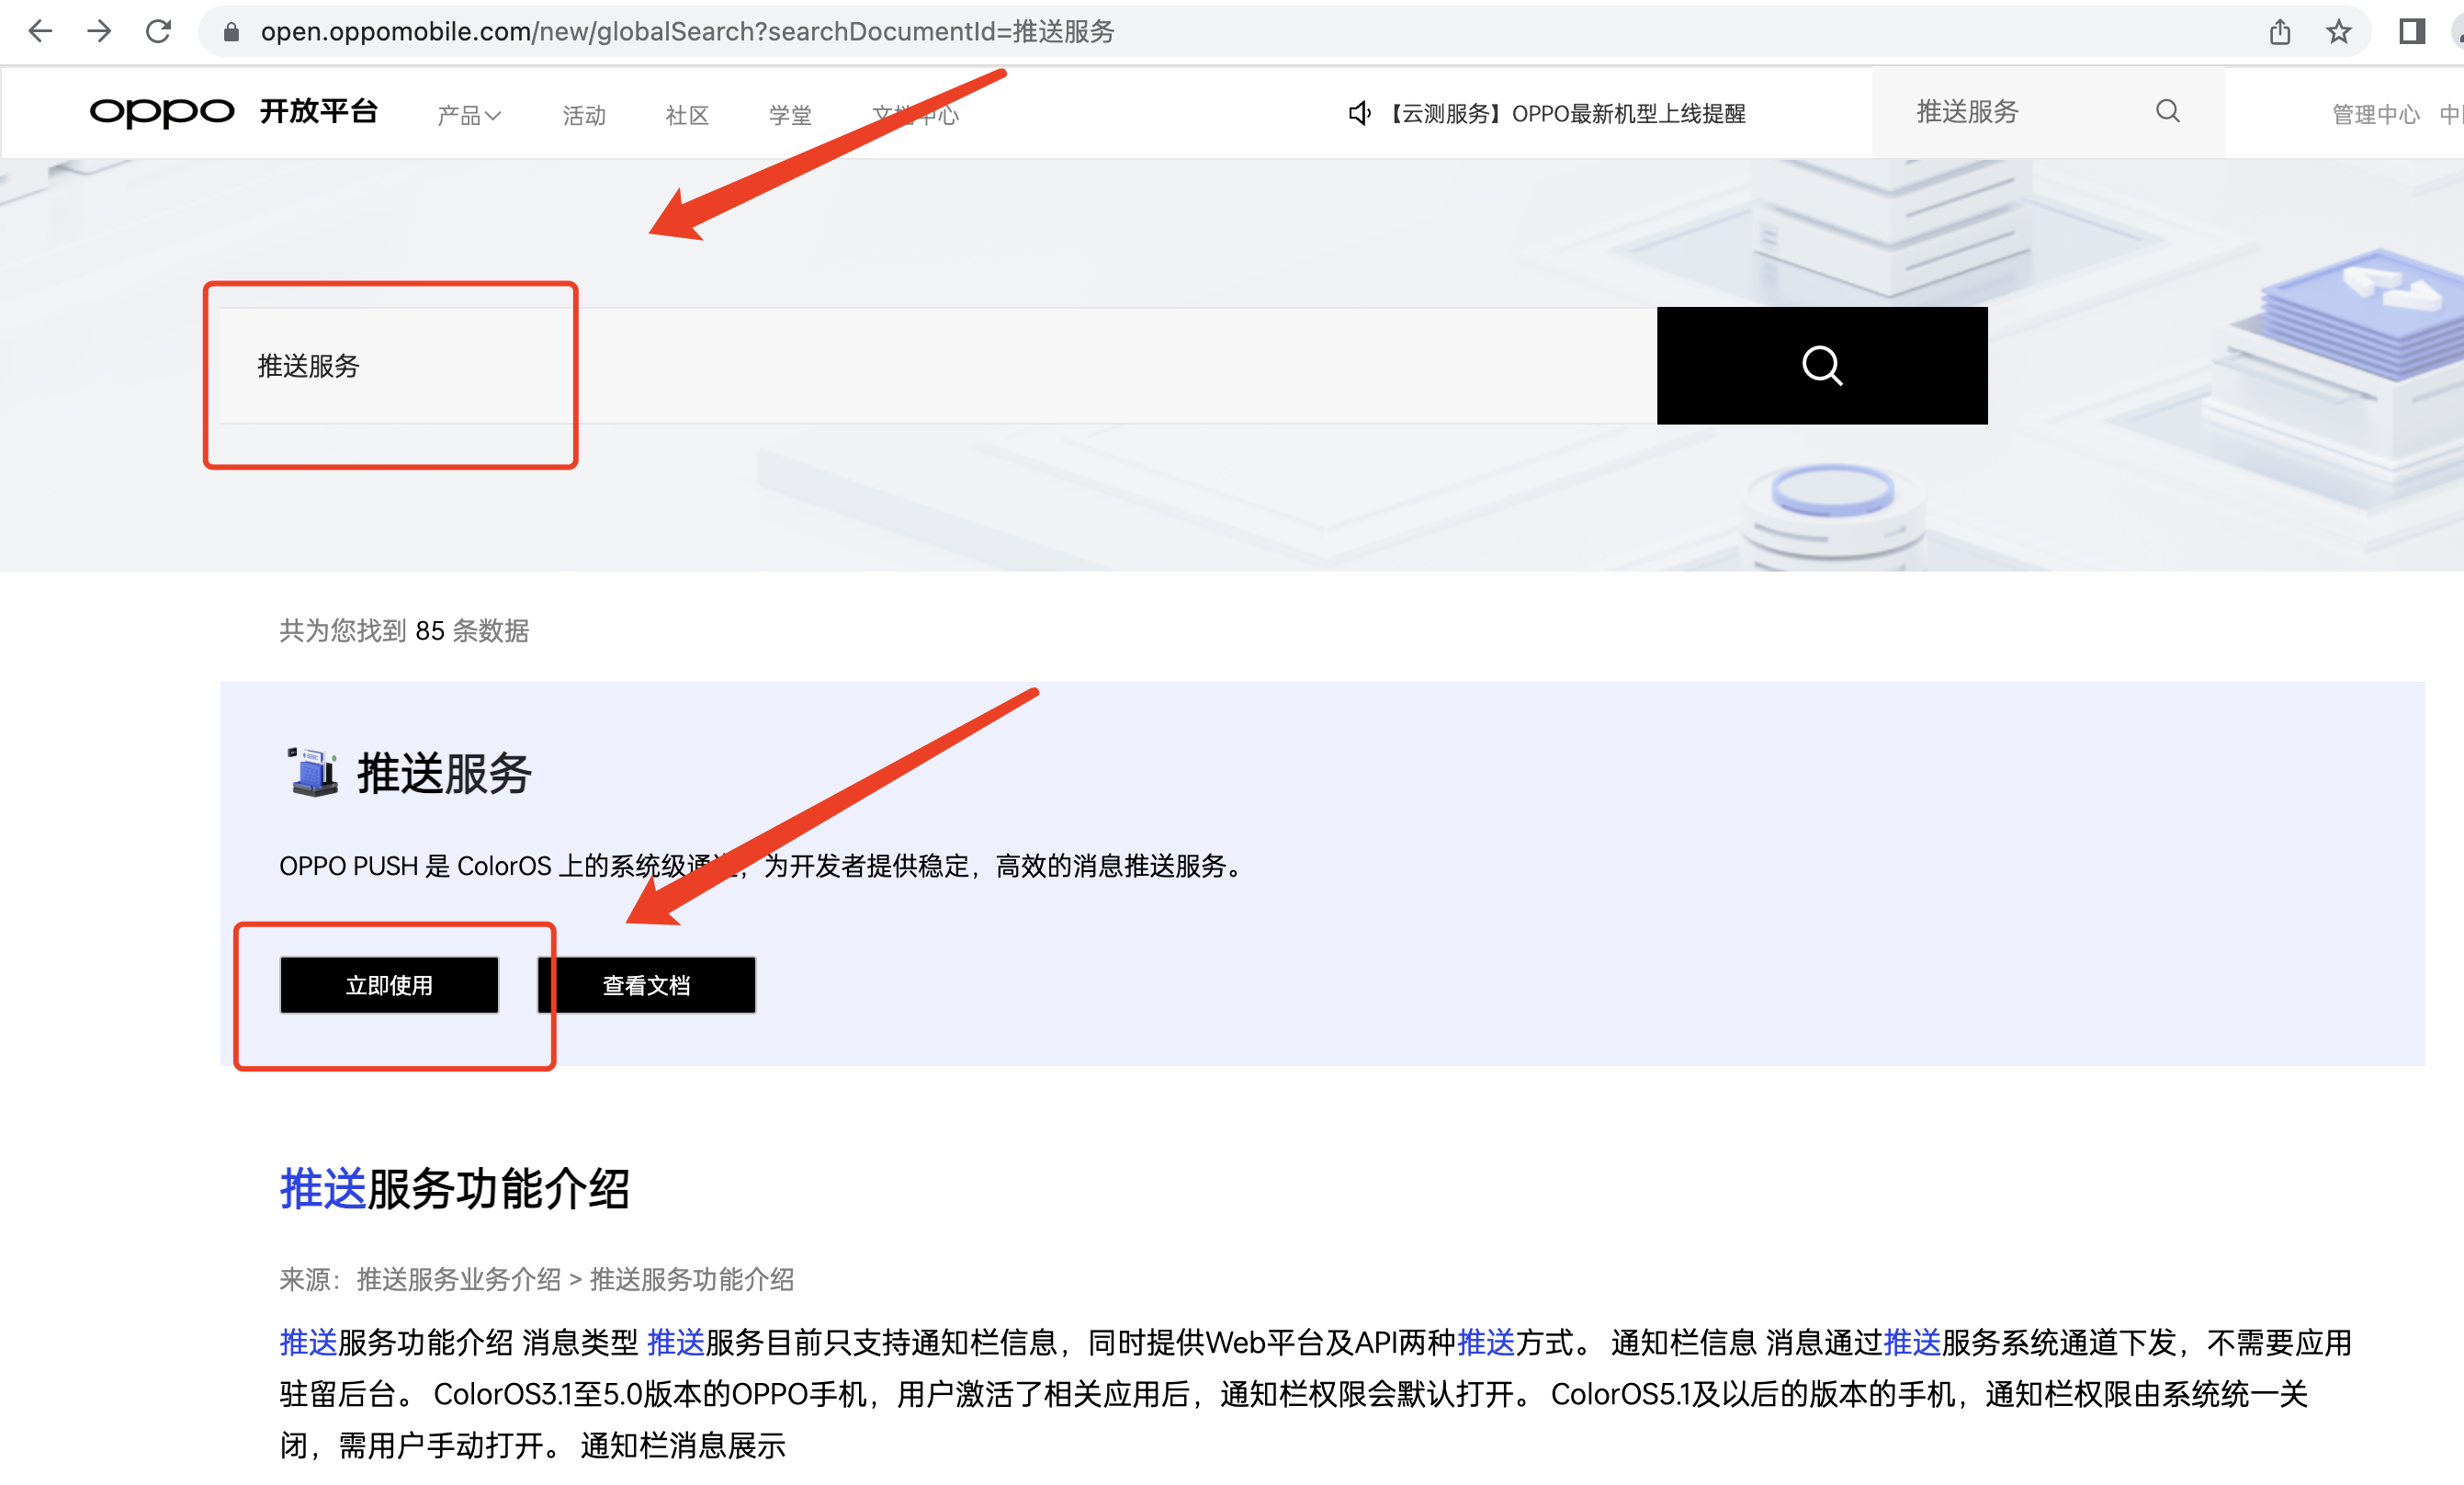
Task: Open the 推送服务功能介绍 result heading
Action: pyautogui.click(x=454, y=1189)
